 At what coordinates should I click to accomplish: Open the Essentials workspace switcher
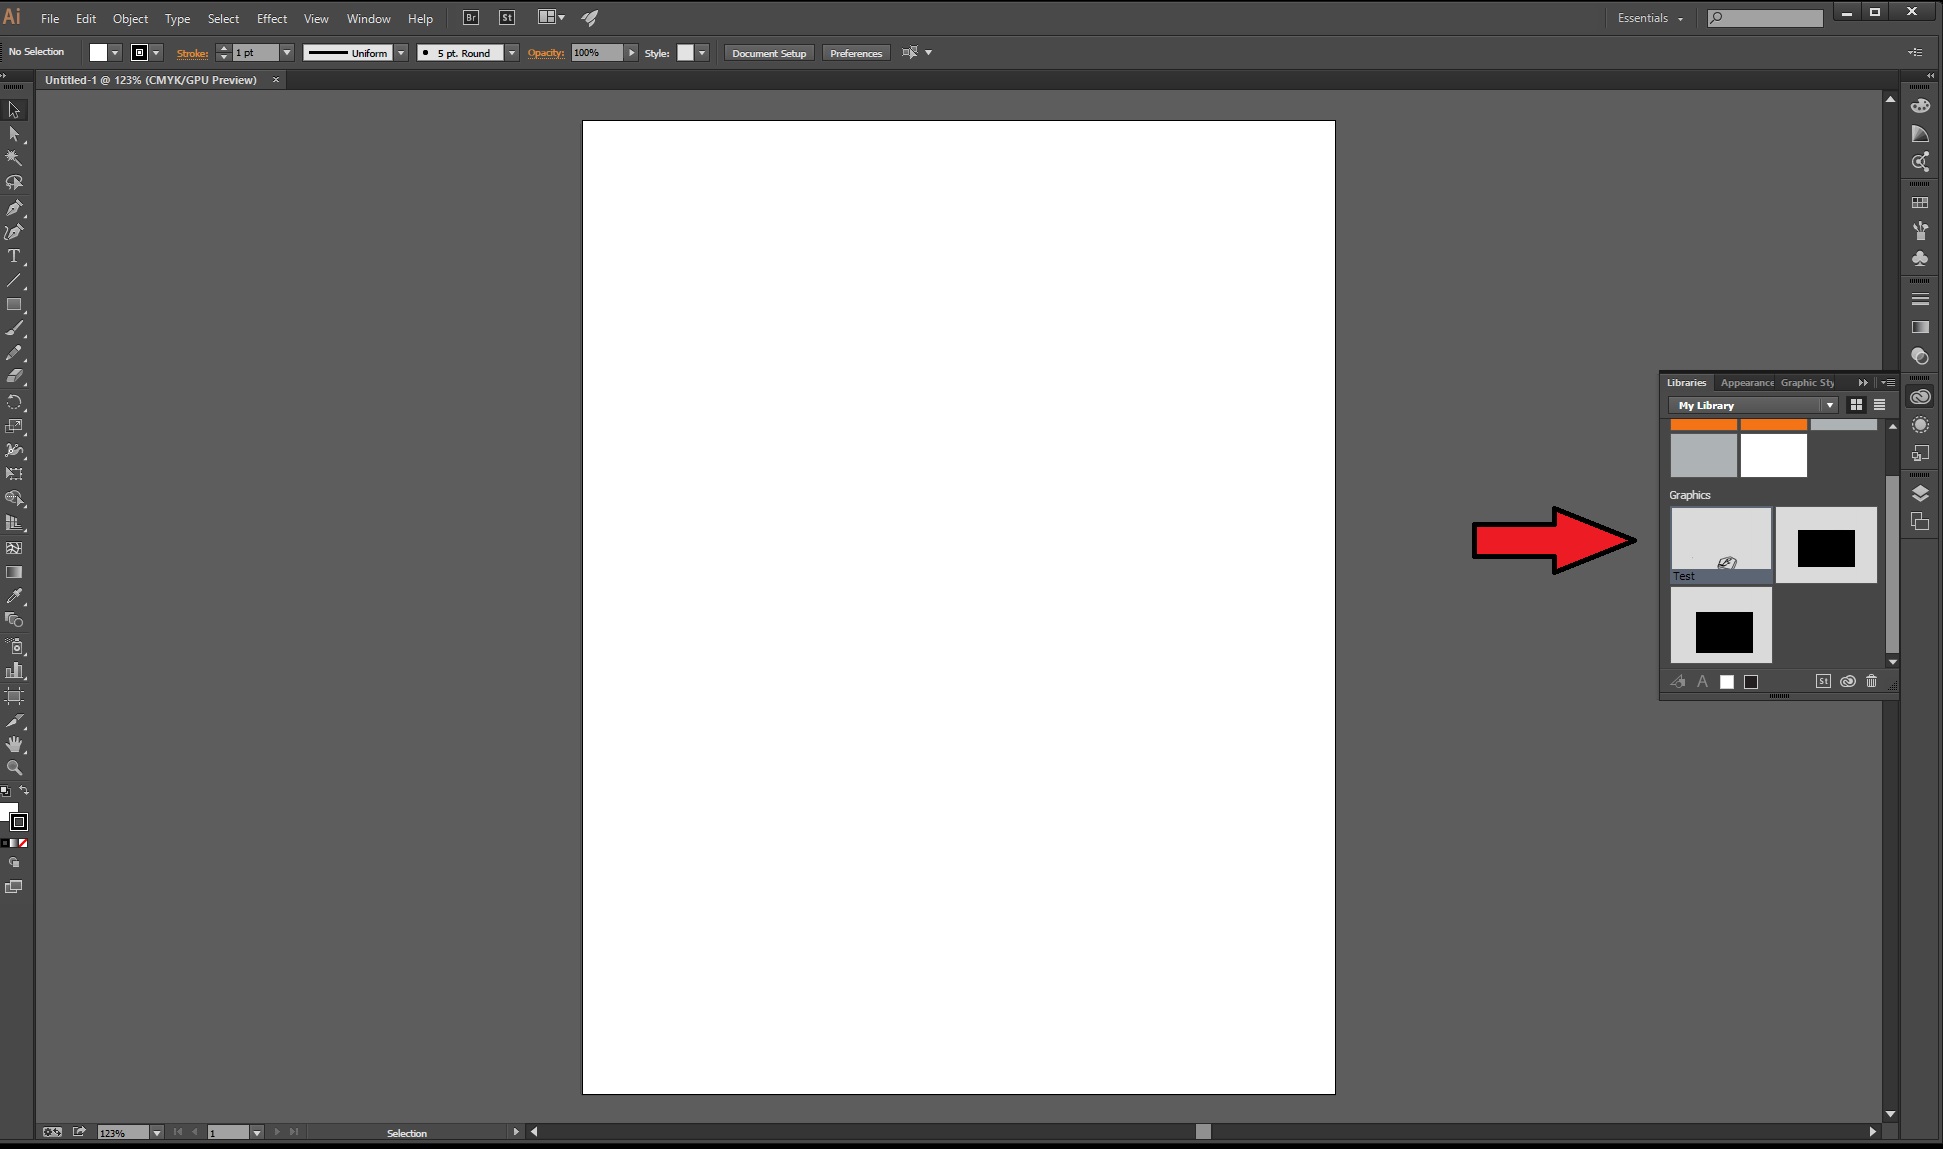[1650, 18]
